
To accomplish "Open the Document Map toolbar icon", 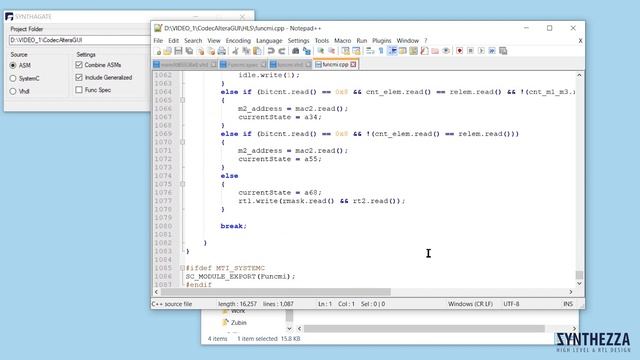I will click(x=403, y=51).
